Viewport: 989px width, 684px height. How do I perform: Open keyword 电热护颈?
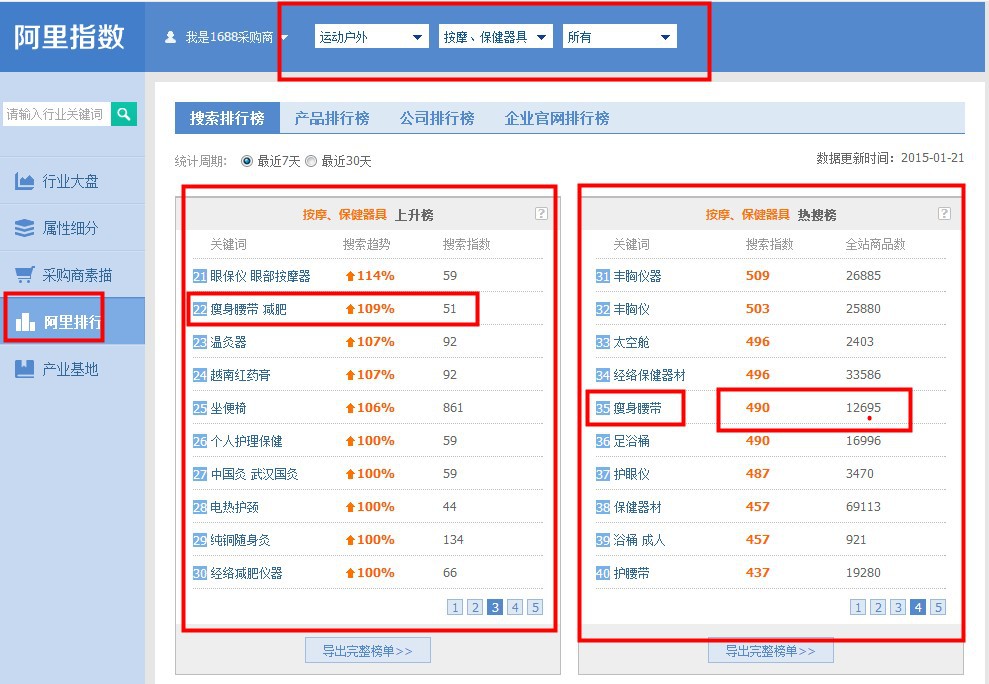click(234, 507)
